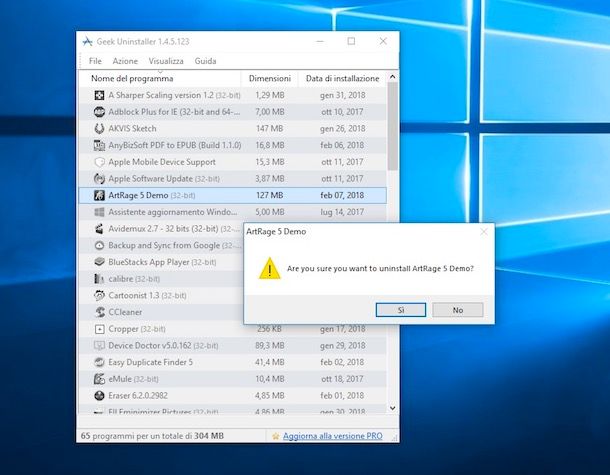
Task: Open the Visualizza menu
Action: tap(166, 61)
